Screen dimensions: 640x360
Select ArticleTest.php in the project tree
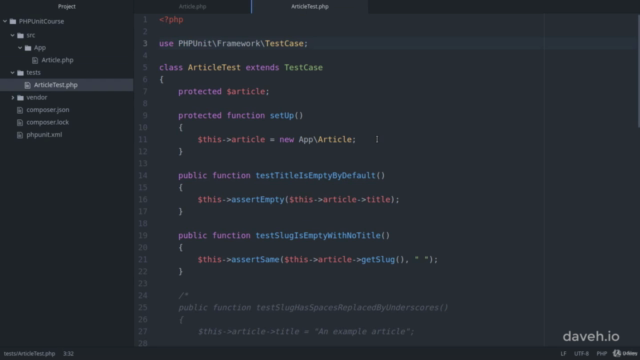[x=56, y=85]
